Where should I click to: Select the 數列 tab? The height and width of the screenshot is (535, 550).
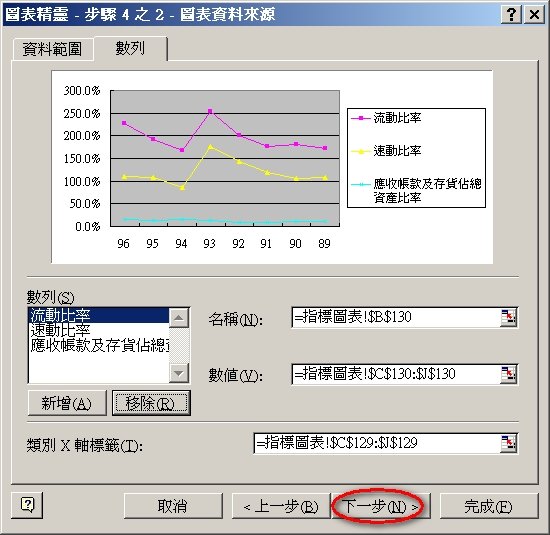[130, 48]
